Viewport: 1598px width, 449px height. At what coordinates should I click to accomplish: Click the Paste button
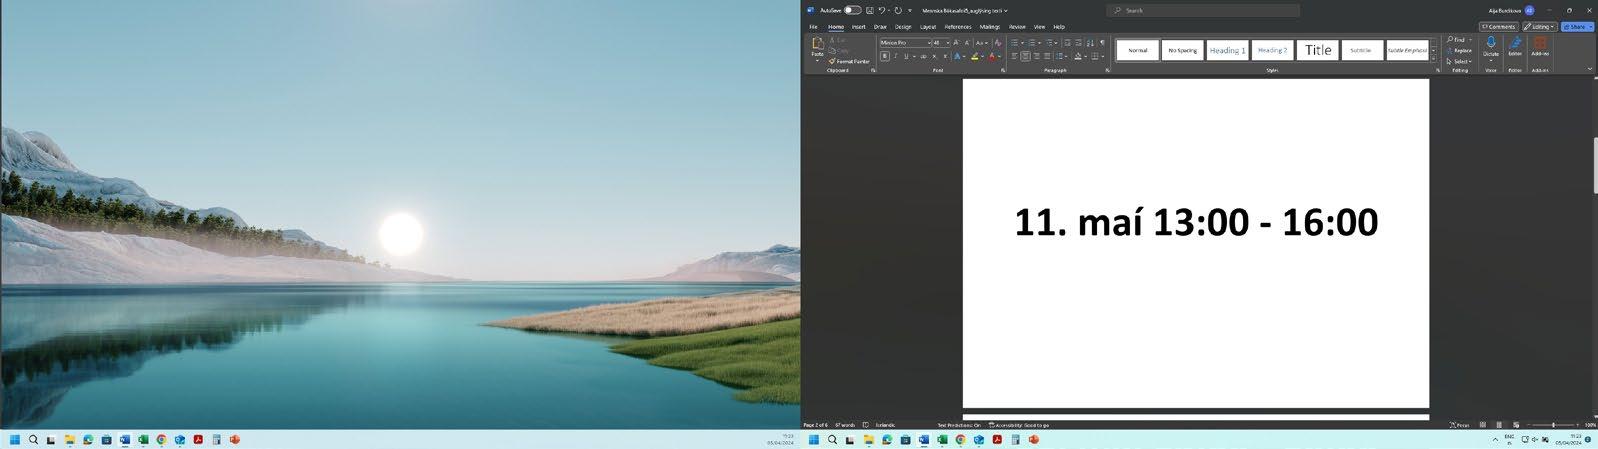point(817,47)
